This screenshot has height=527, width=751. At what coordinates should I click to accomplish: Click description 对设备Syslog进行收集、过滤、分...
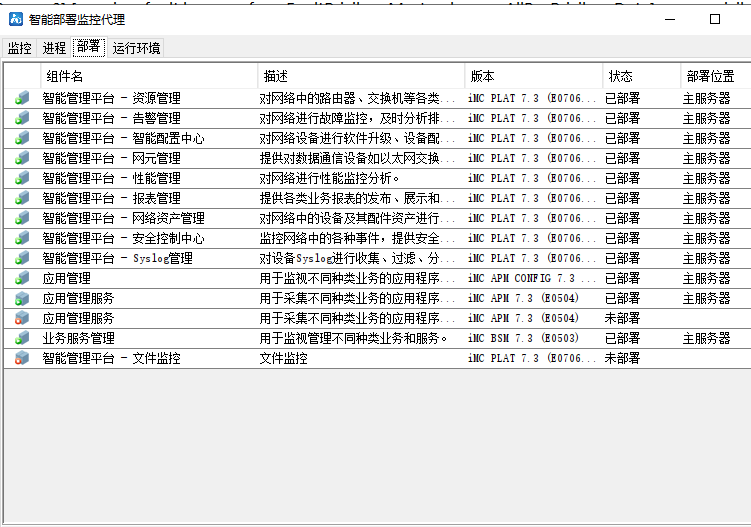click(x=357, y=258)
